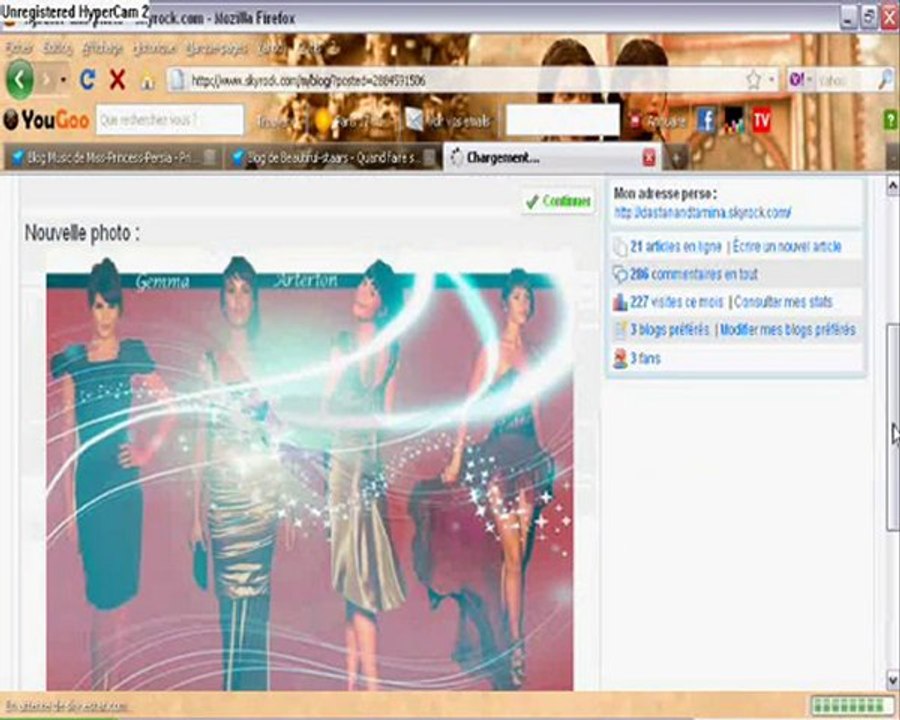This screenshot has height=720, width=900.
Task: Open the Affichage menu
Action: [x=103, y=49]
